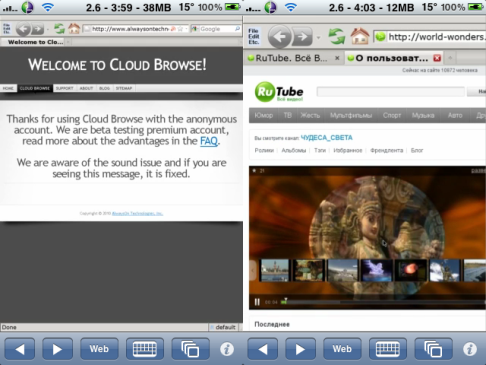Reload the Welcome to Cloud Browse page

point(59,29)
